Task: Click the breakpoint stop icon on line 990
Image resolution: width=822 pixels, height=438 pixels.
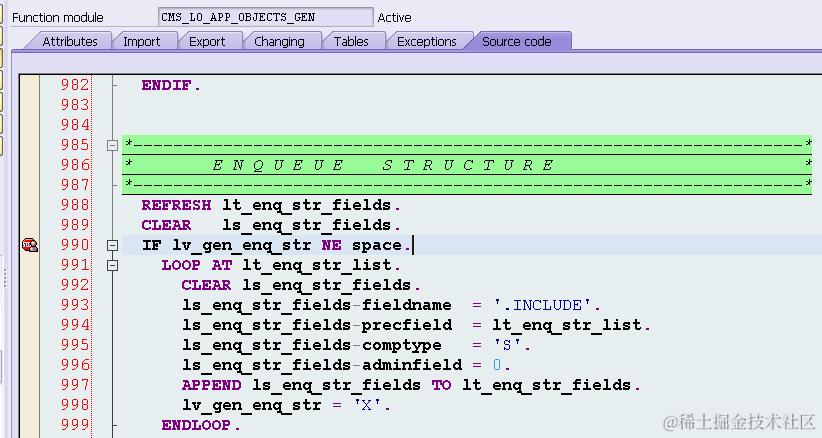Action: pyautogui.click(x=29, y=245)
